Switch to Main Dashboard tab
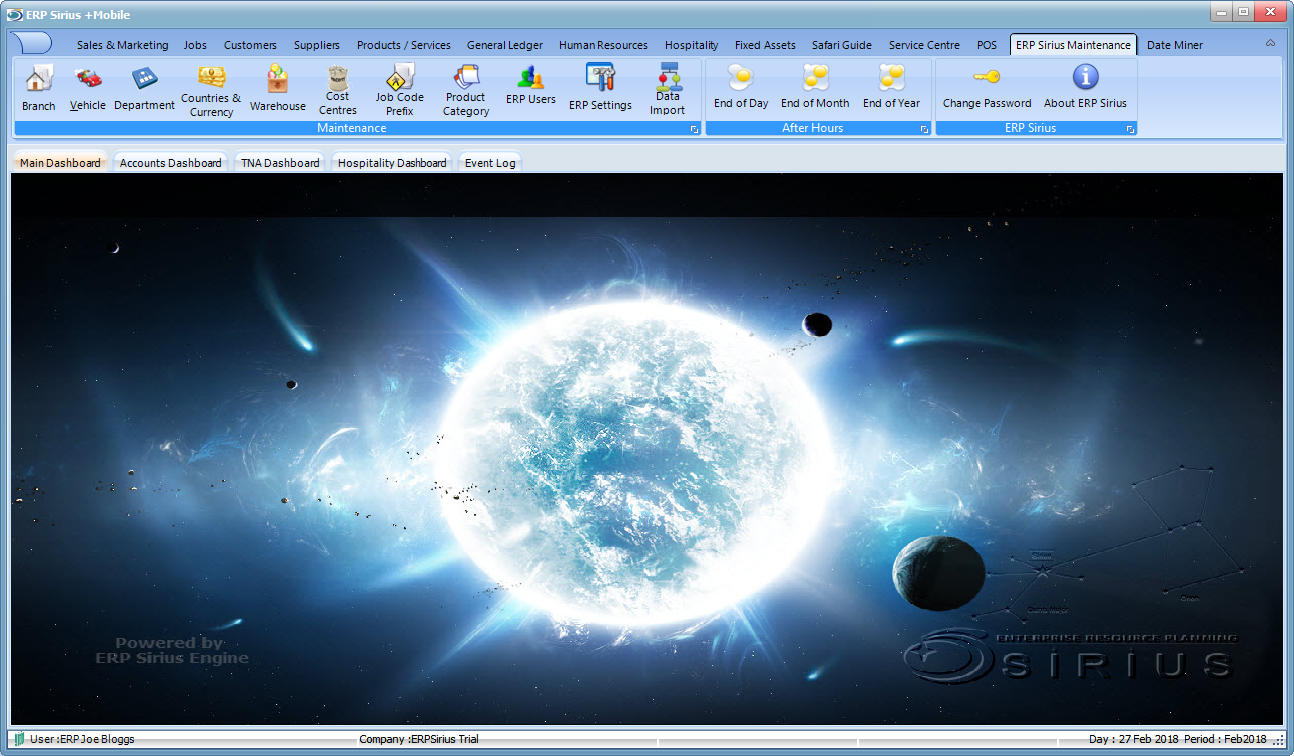This screenshot has width=1294, height=756. point(60,163)
